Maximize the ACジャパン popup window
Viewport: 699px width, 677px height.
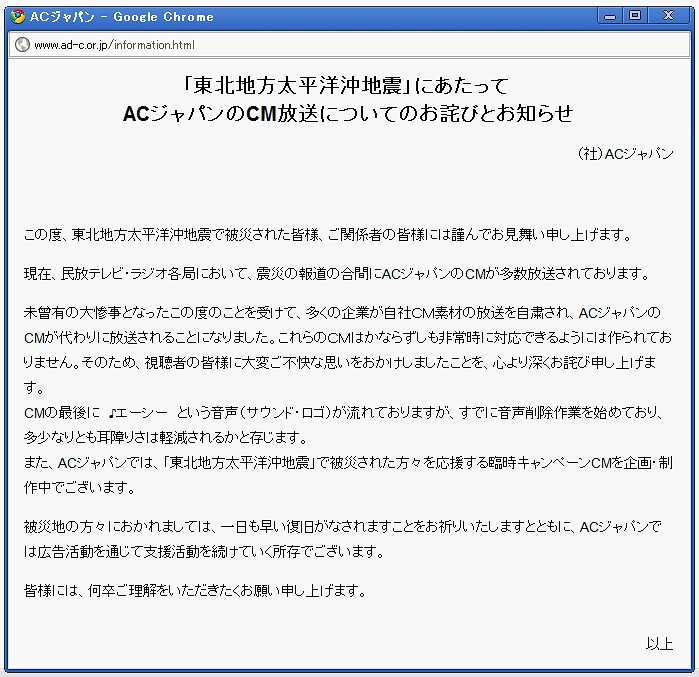tap(634, 16)
